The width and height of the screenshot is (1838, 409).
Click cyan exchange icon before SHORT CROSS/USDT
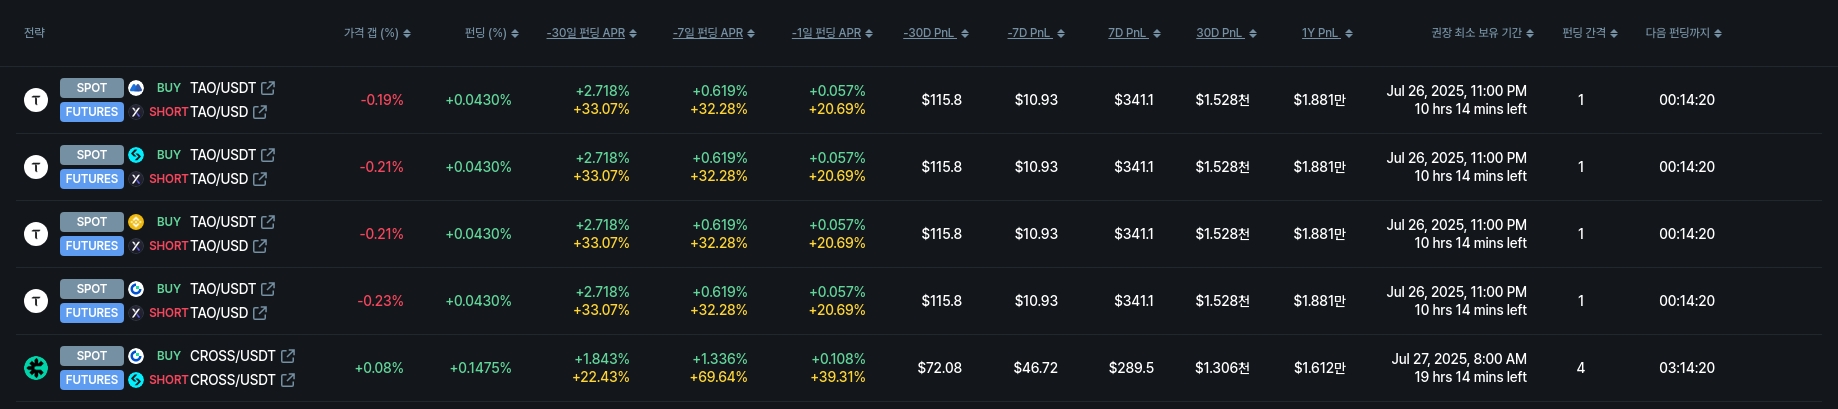pyautogui.click(x=136, y=380)
